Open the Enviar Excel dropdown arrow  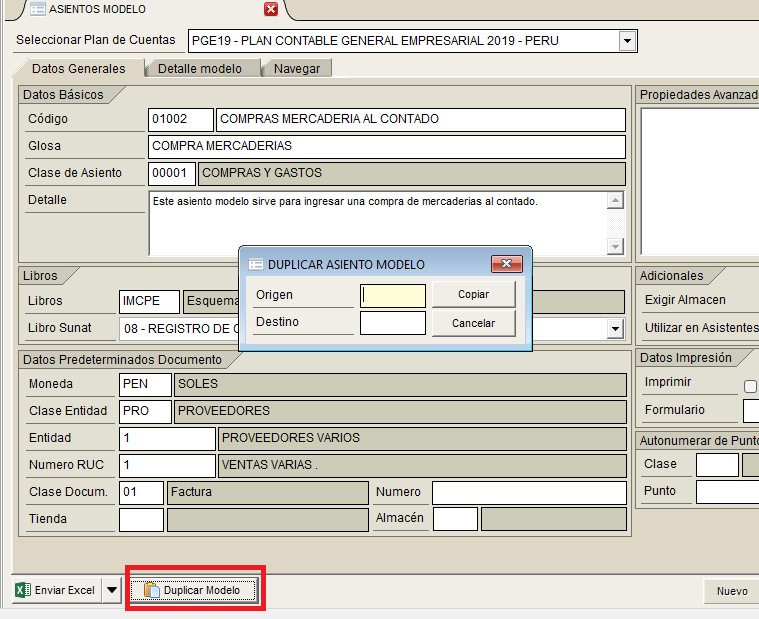tap(112, 590)
